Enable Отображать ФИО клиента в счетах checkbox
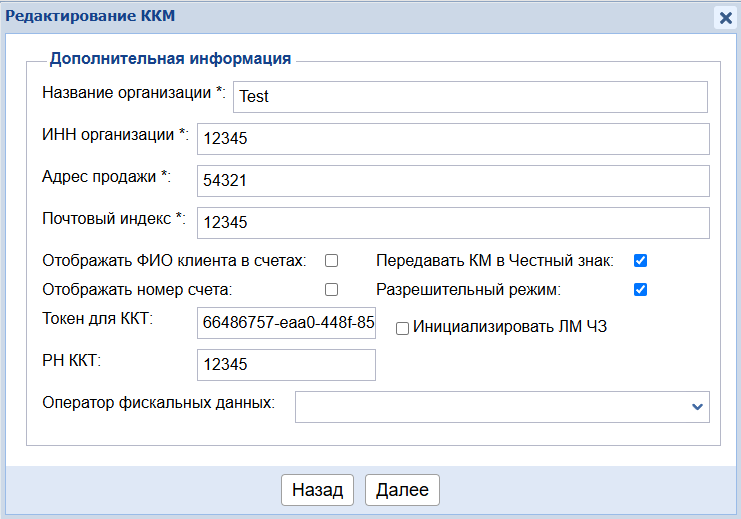 click(x=331, y=261)
